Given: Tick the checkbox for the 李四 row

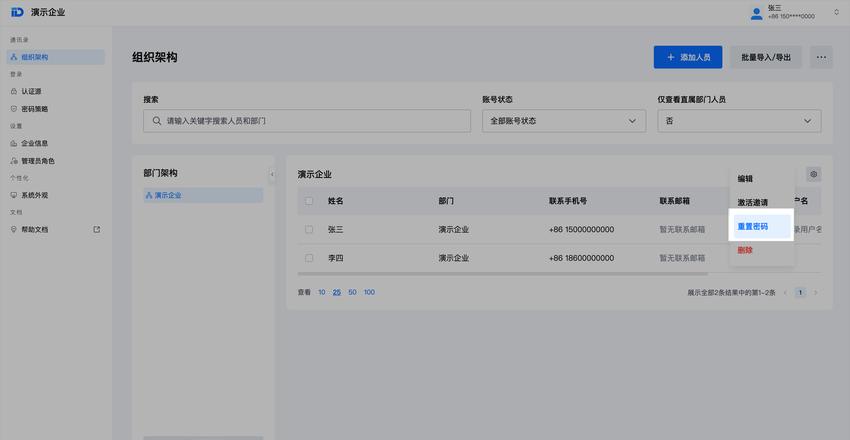Looking at the screenshot, I should tap(309, 258).
